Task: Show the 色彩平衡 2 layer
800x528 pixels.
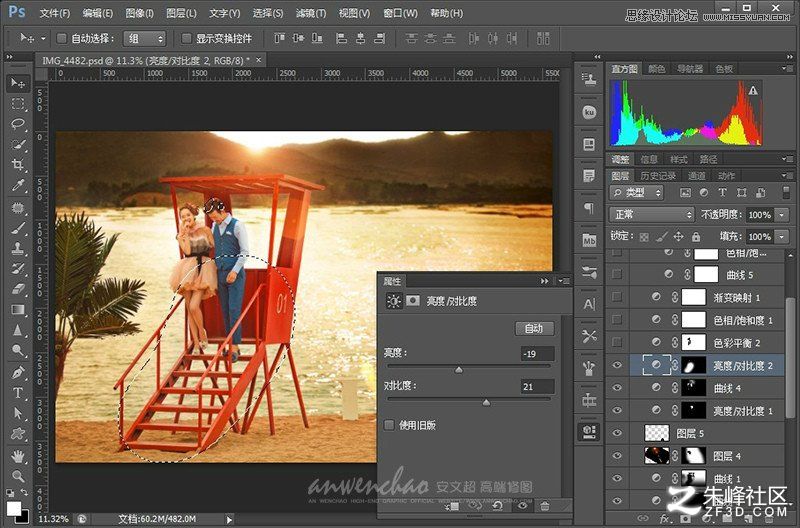Action: coord(617,342)
